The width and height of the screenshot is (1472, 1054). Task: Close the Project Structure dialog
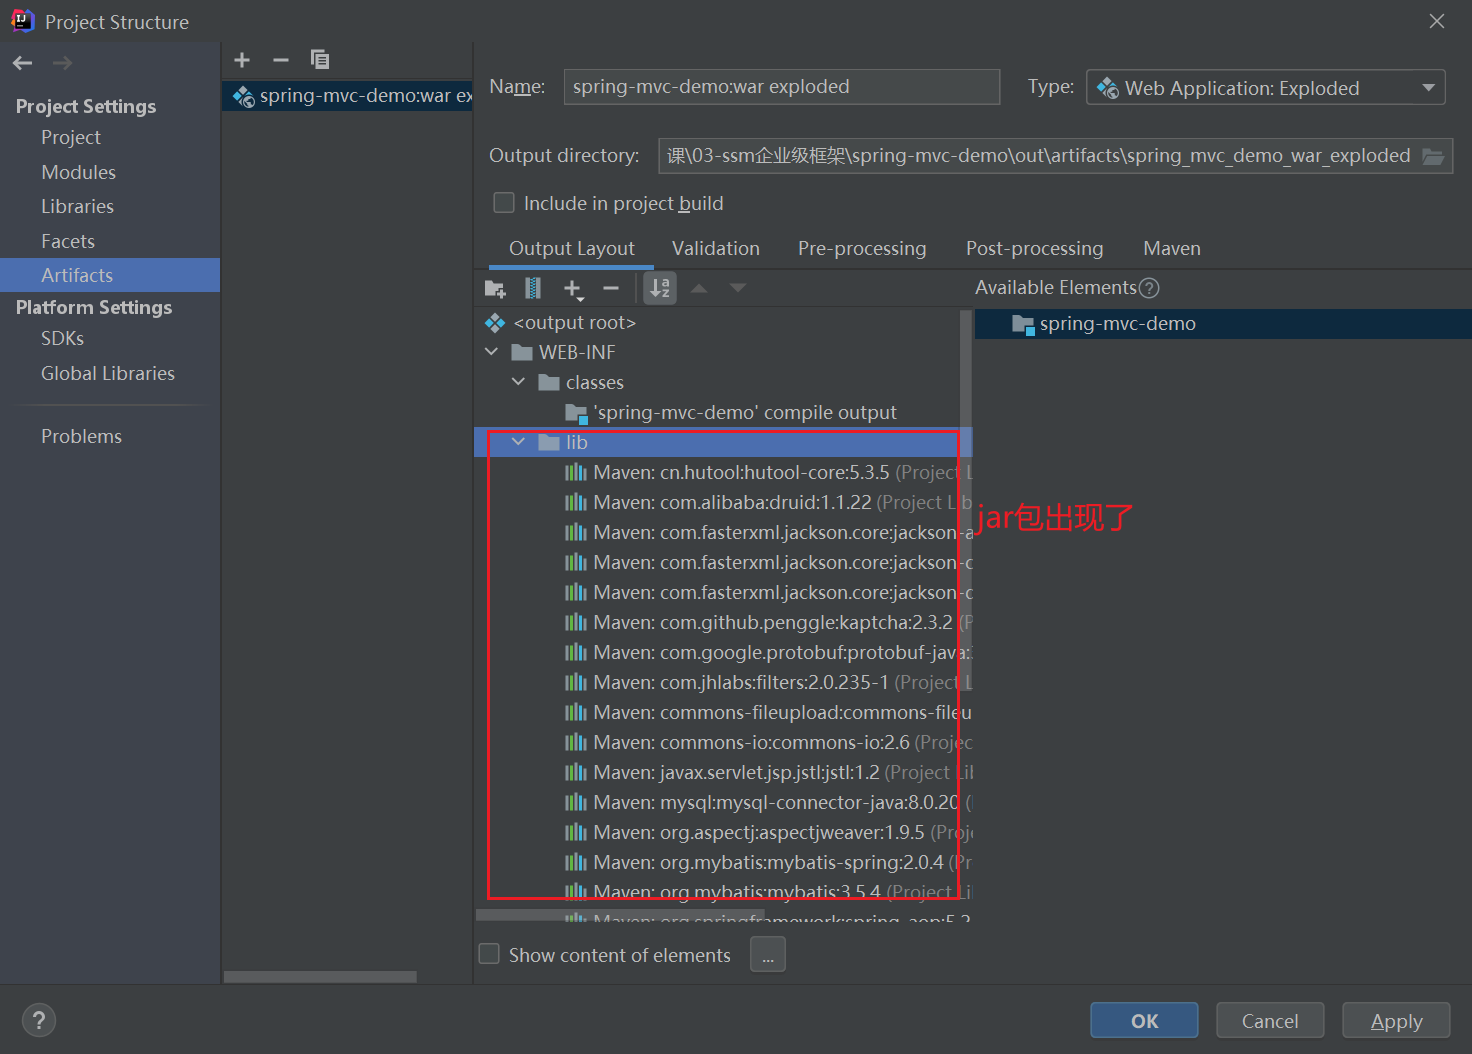point(1437,21)
